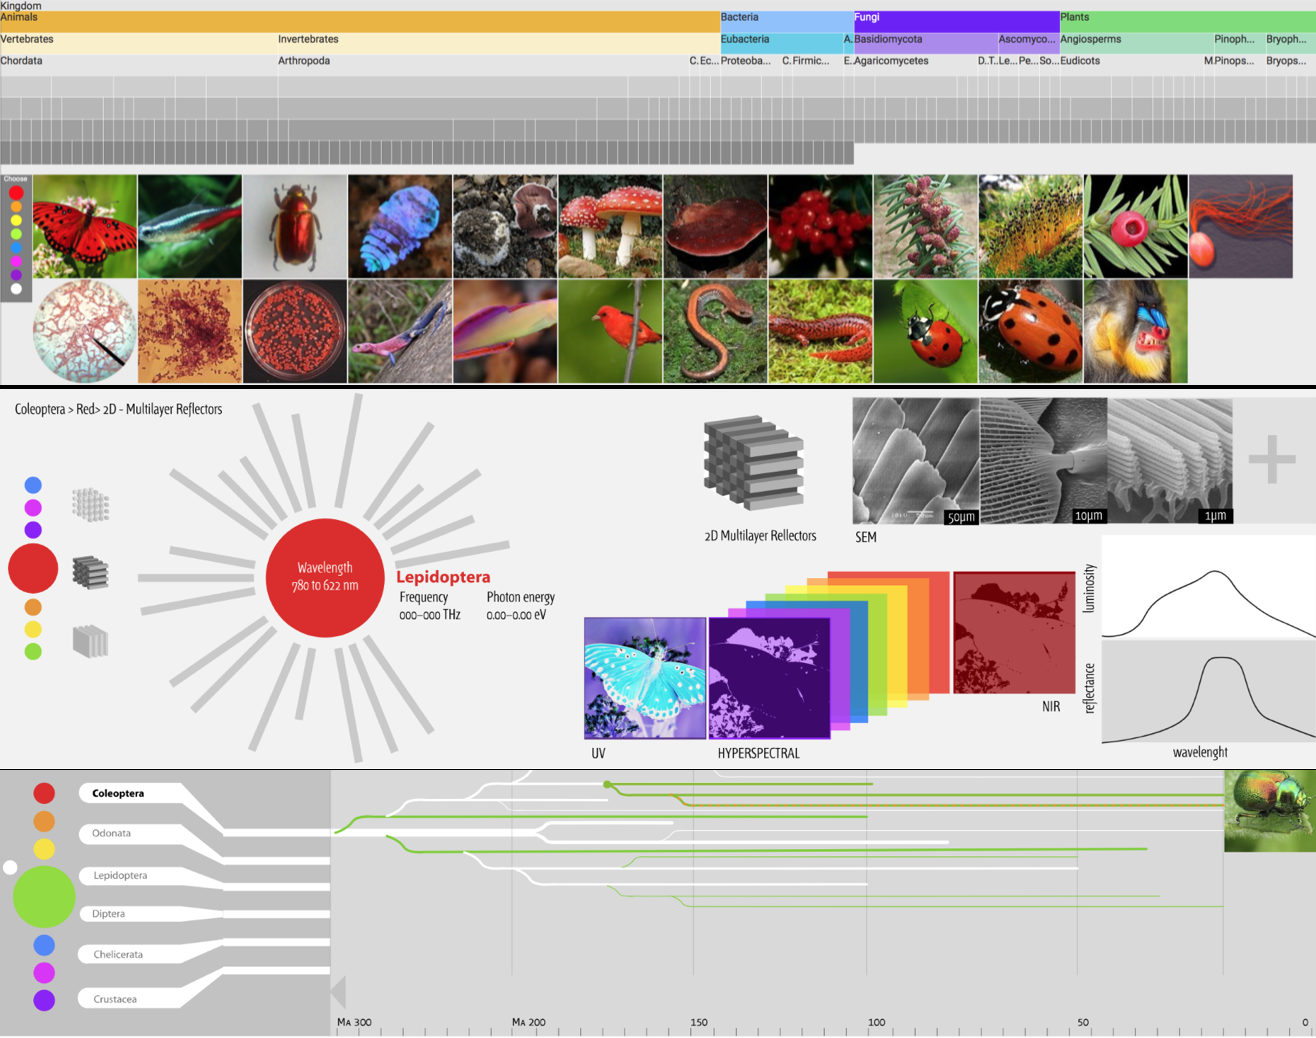Select the Bacteria kingdom bar

785,18
